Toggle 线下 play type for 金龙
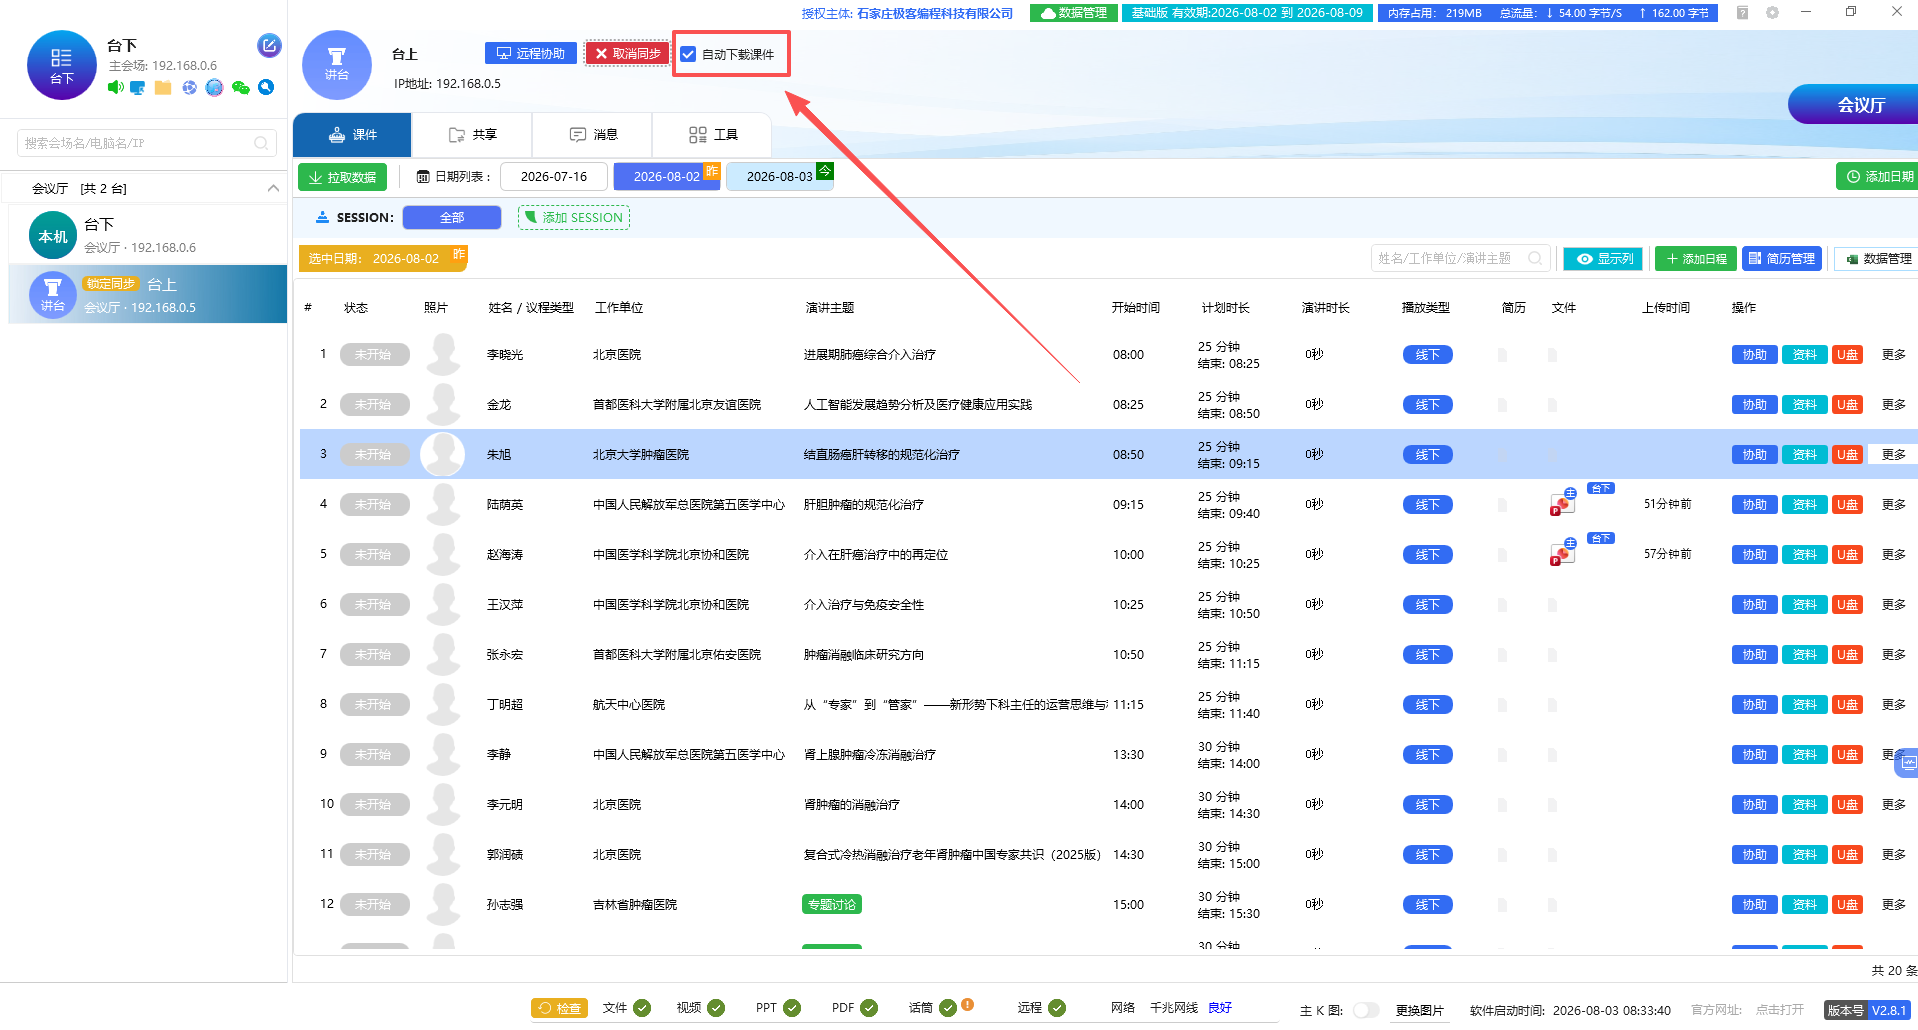 pos(1427,405)
